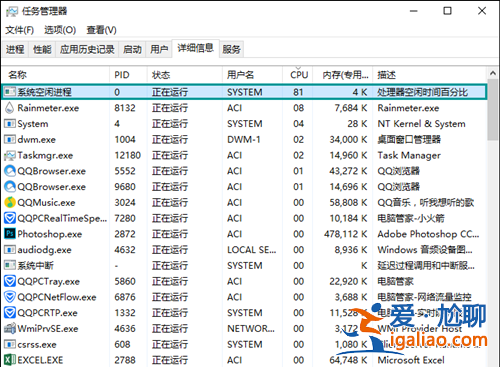
Task: Open the 文件(F) menu
Action: click(20, 30)
